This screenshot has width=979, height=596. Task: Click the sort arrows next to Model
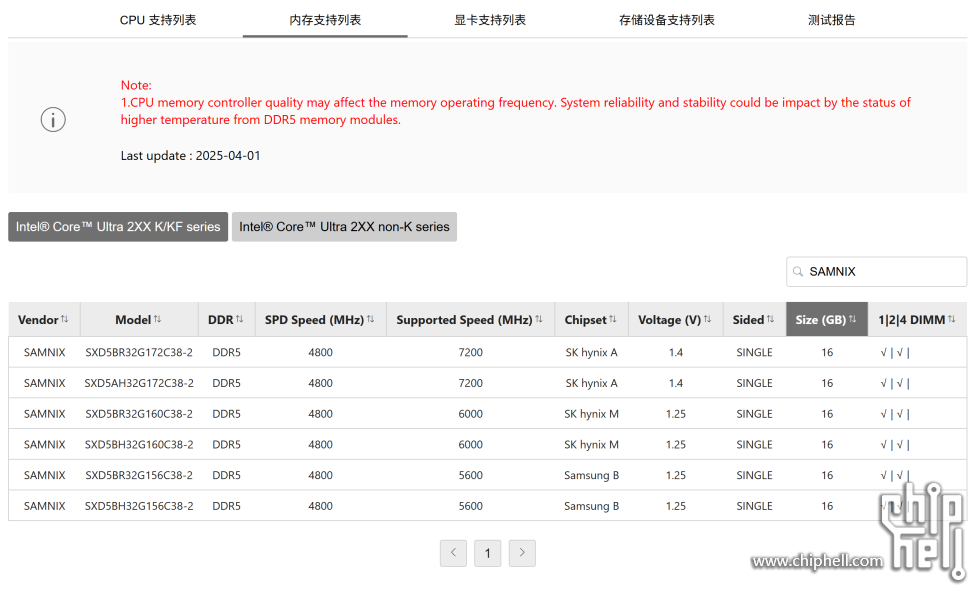coord(157,319)
